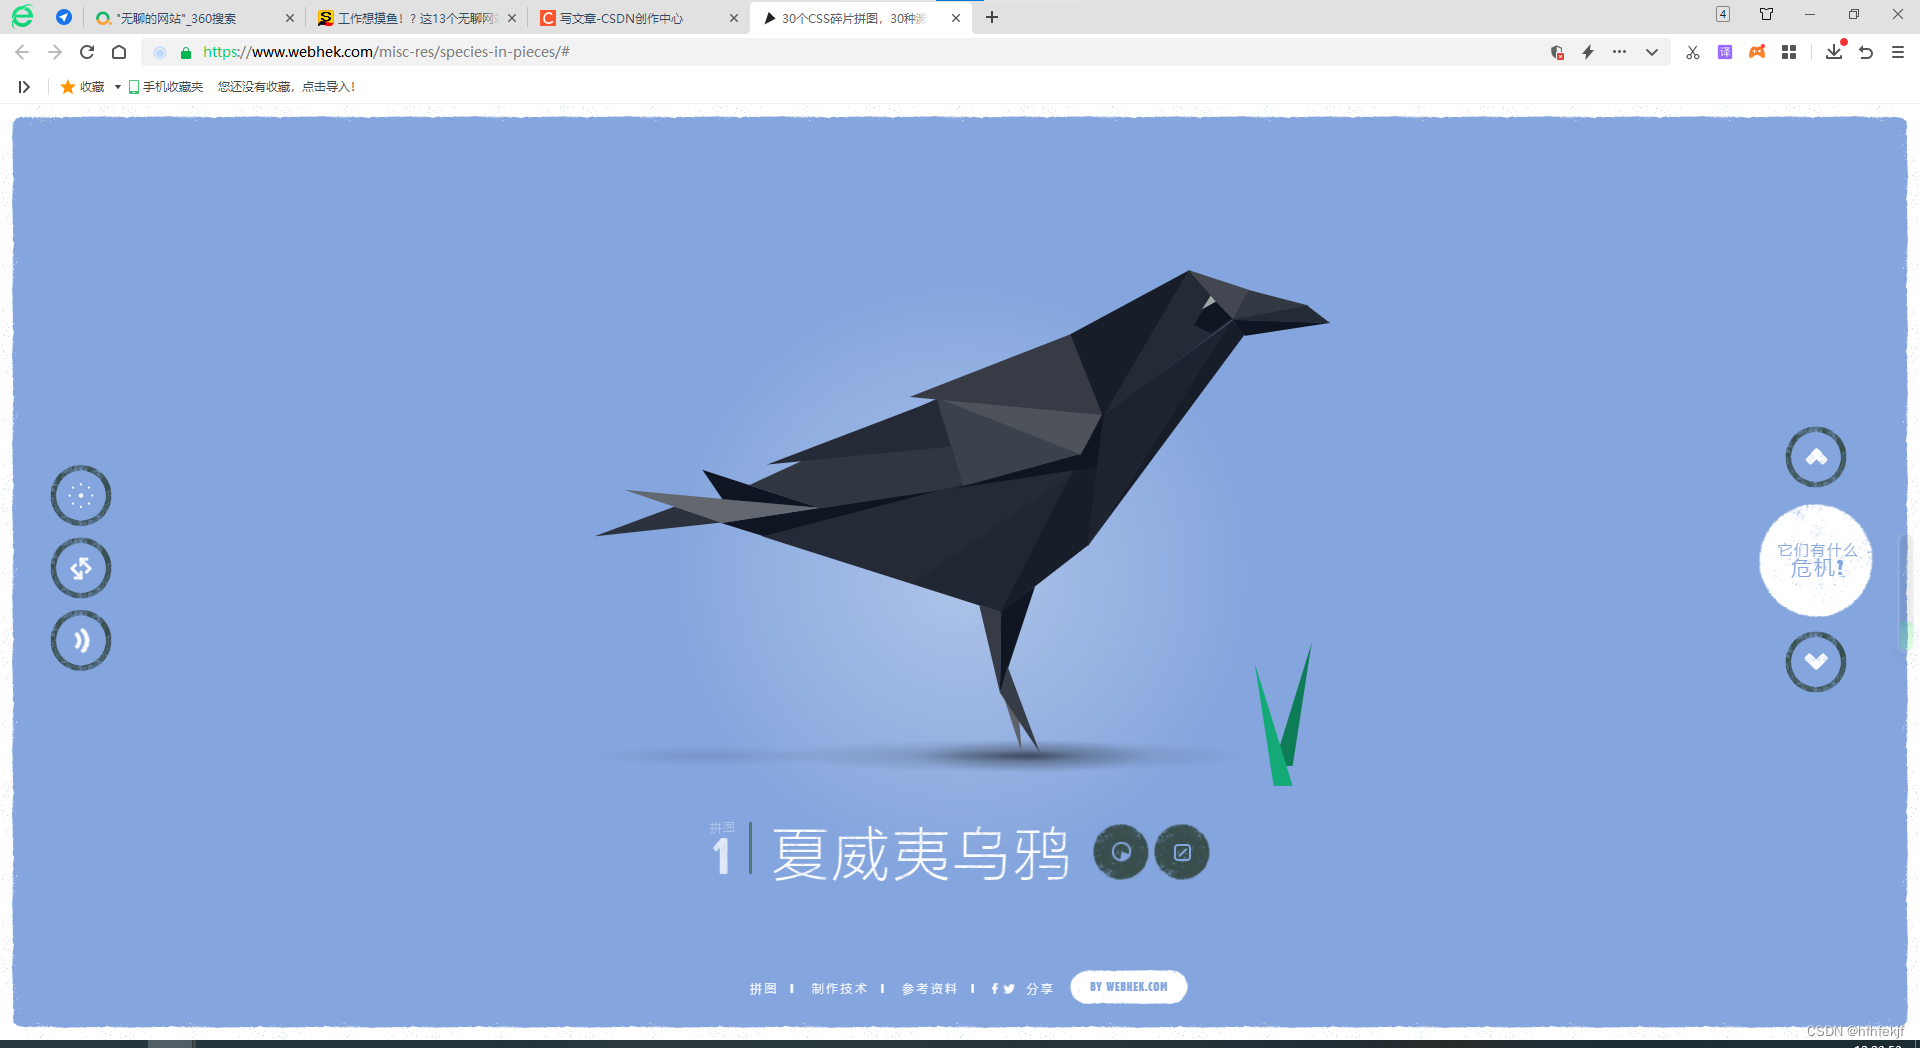Close the 360搜索 tab
The height and width of the screenshot is (1048, 1920).
[290, 18]
